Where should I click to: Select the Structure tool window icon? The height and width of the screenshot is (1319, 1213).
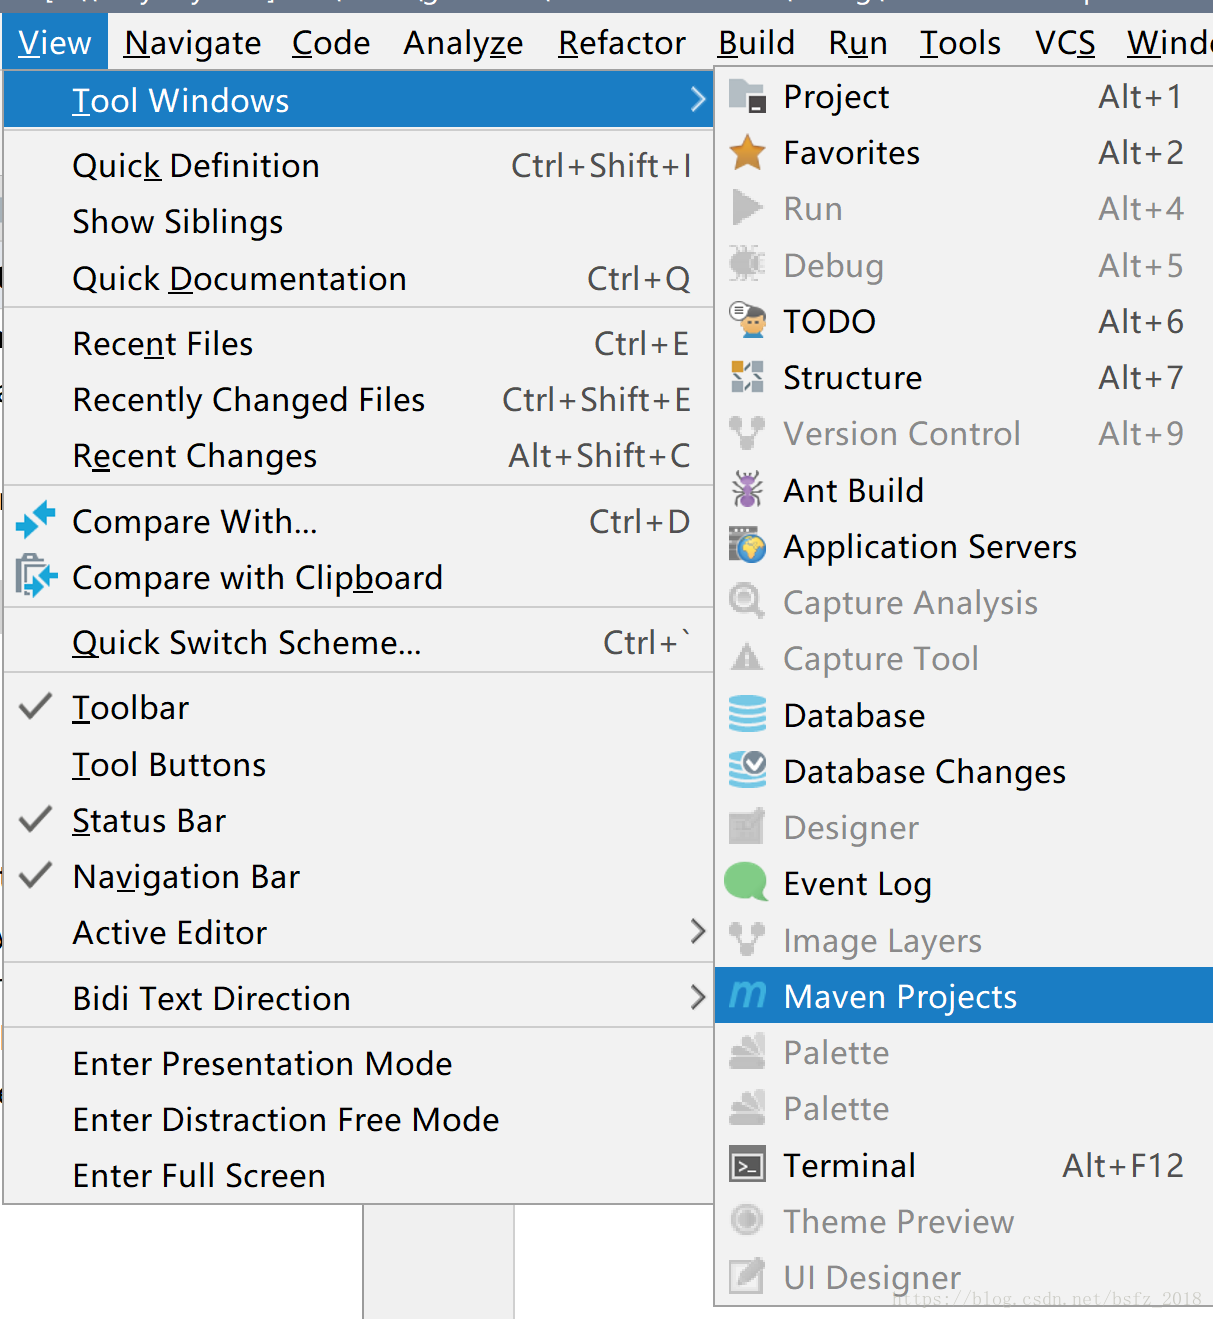pos(747,377)
